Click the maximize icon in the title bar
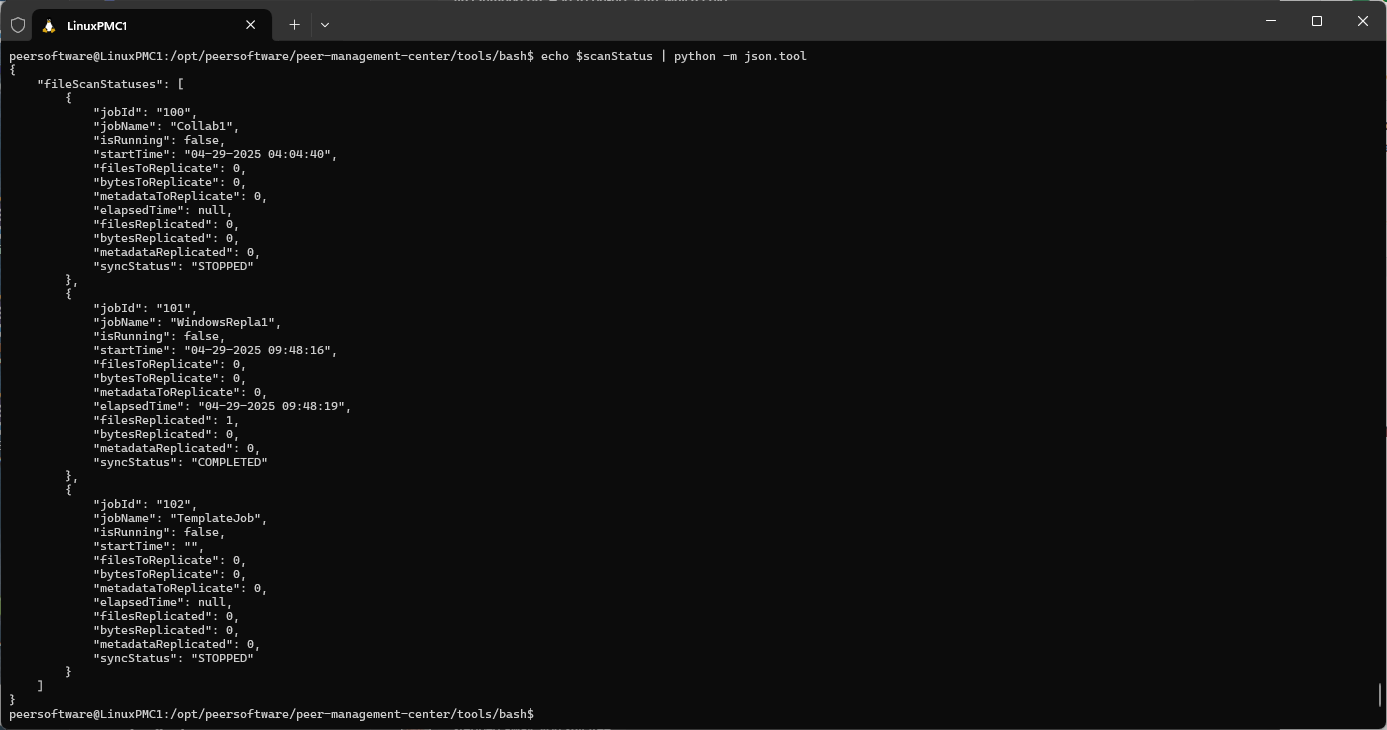 coord(1316,21)
